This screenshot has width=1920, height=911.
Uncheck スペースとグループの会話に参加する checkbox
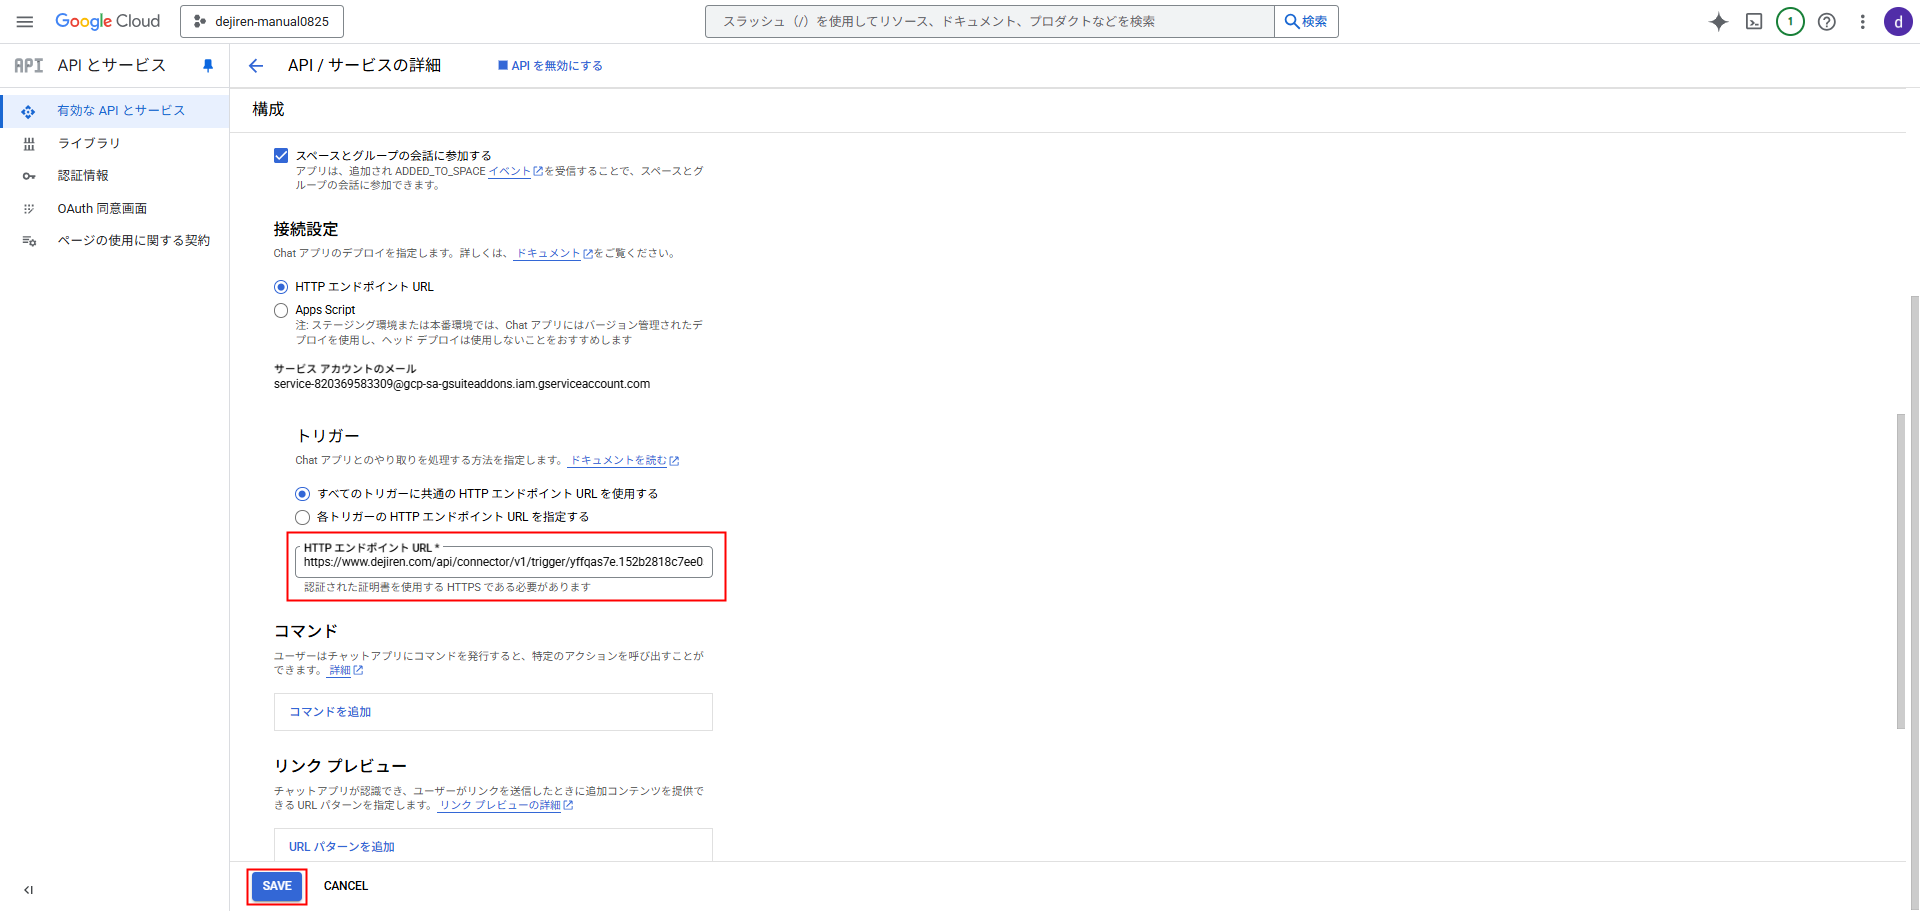coord(281,156)
